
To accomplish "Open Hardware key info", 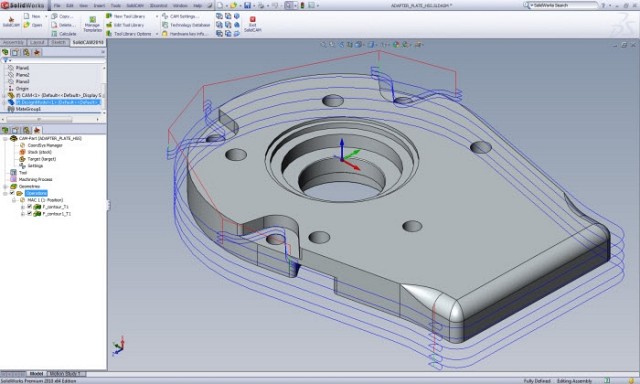I will [x=184, y=34].
